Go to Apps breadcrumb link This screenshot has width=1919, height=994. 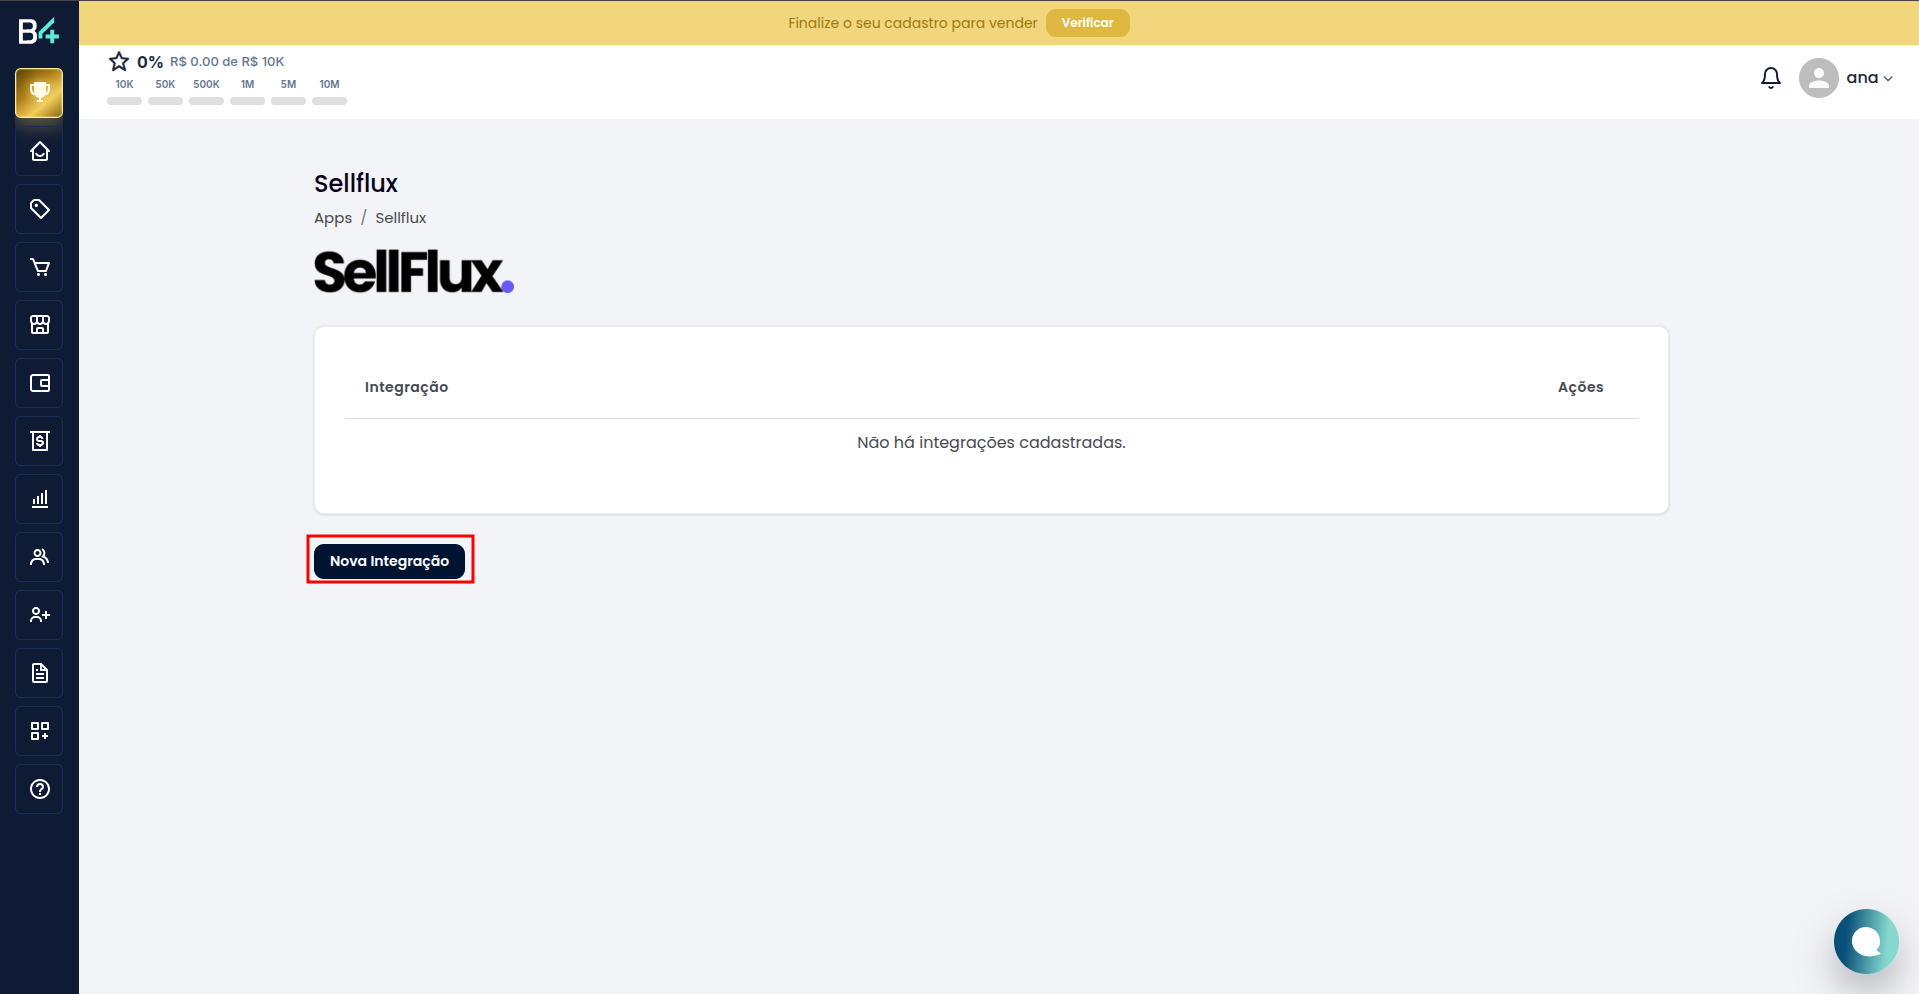point(333,218)
